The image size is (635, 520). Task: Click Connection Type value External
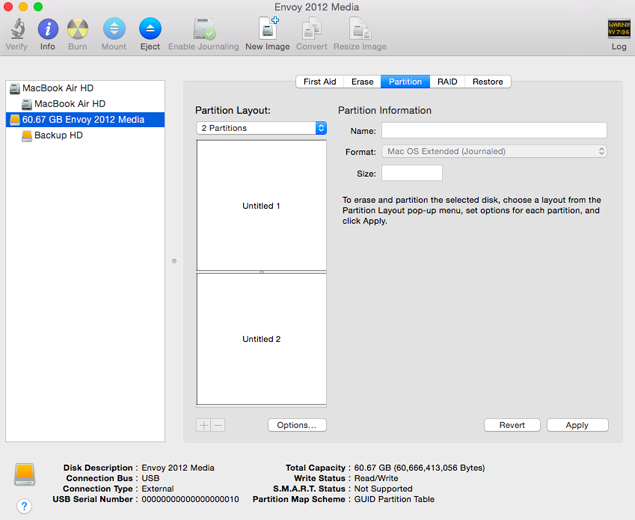(158, 489)
